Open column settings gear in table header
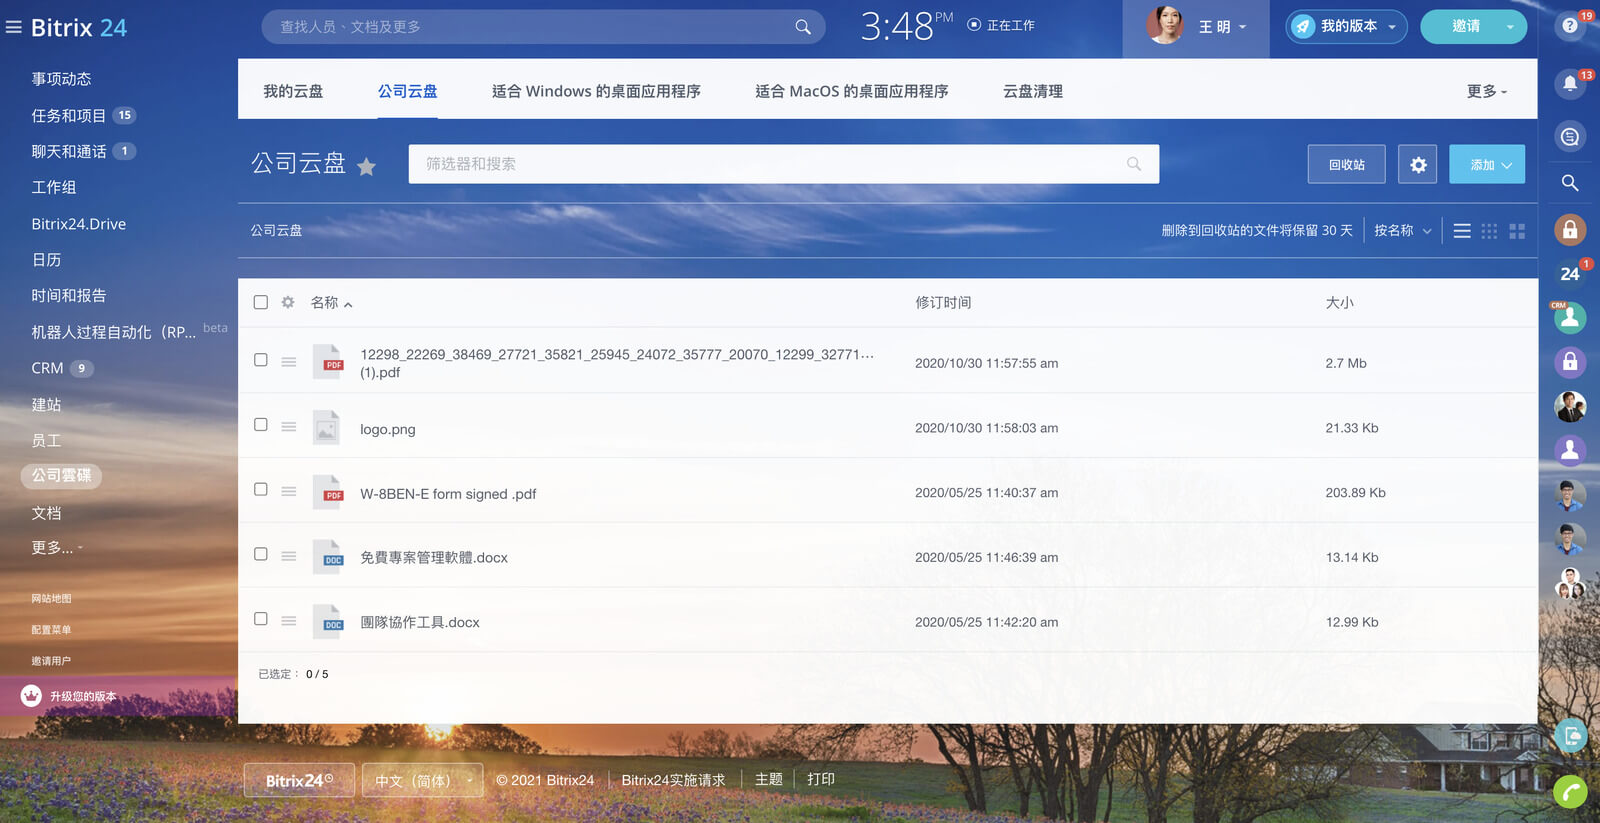The image size is (1600, 823). click(x=288, y=302)
